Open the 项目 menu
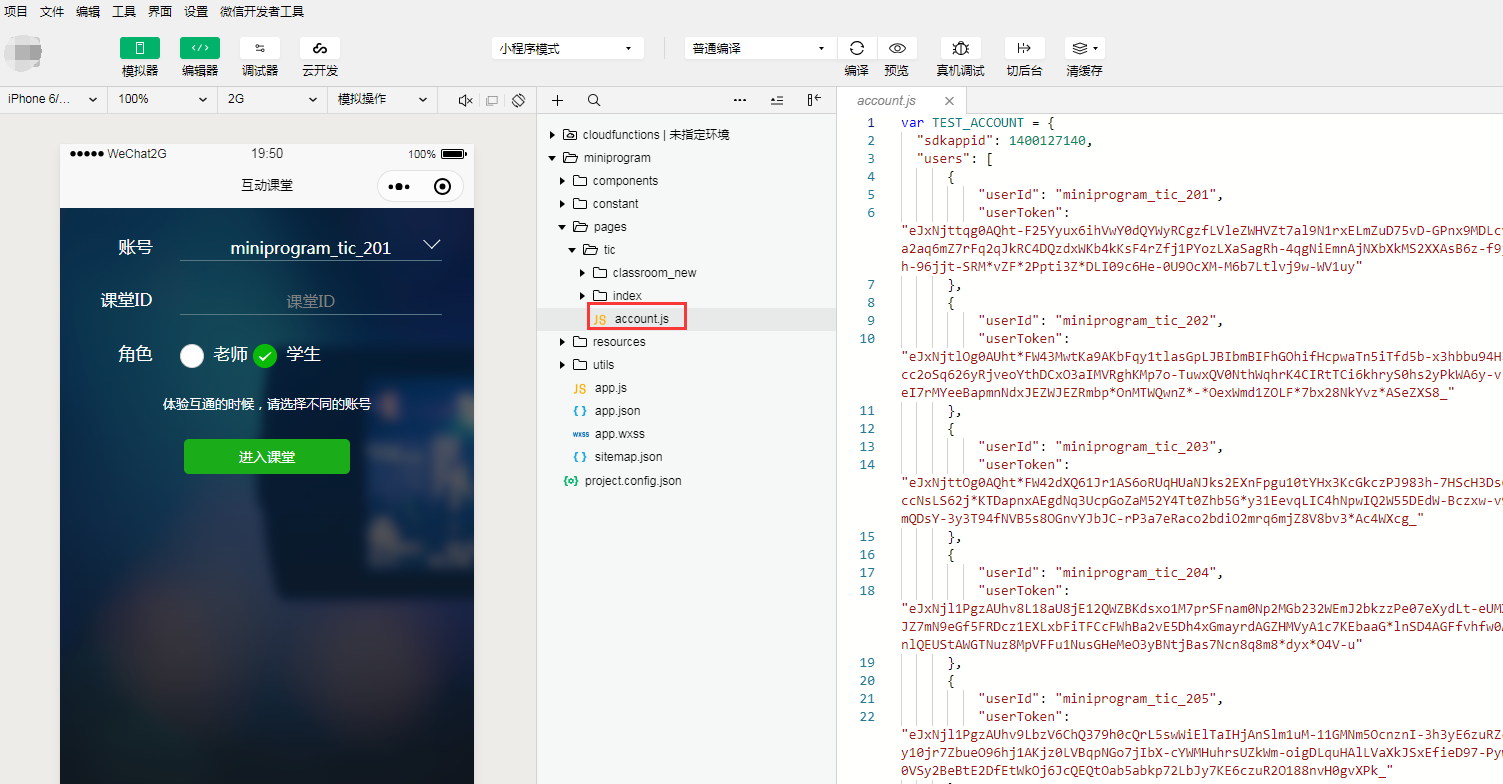This screenshot has width=1503, height=784. tap(16, 12)
